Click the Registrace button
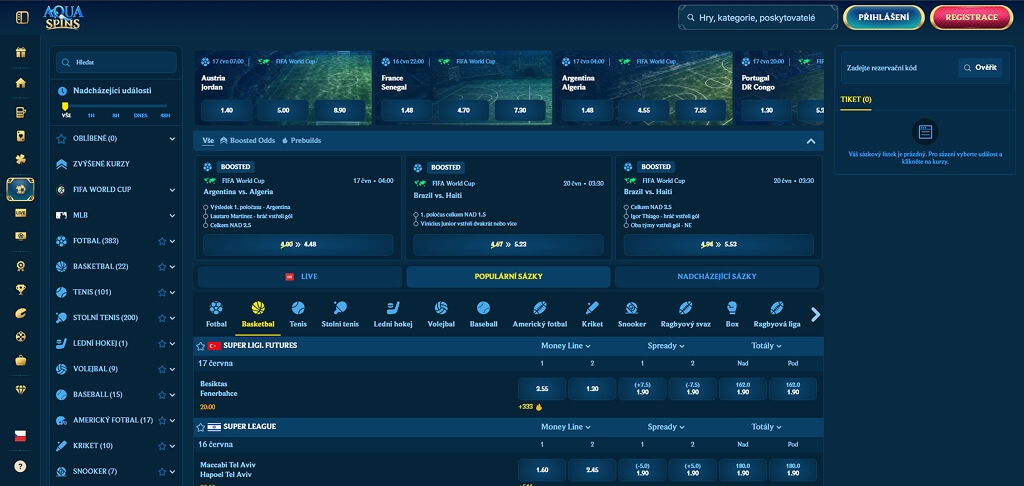Image resolution: width=1024 pixels, height=486 pixels. [971, 18]
